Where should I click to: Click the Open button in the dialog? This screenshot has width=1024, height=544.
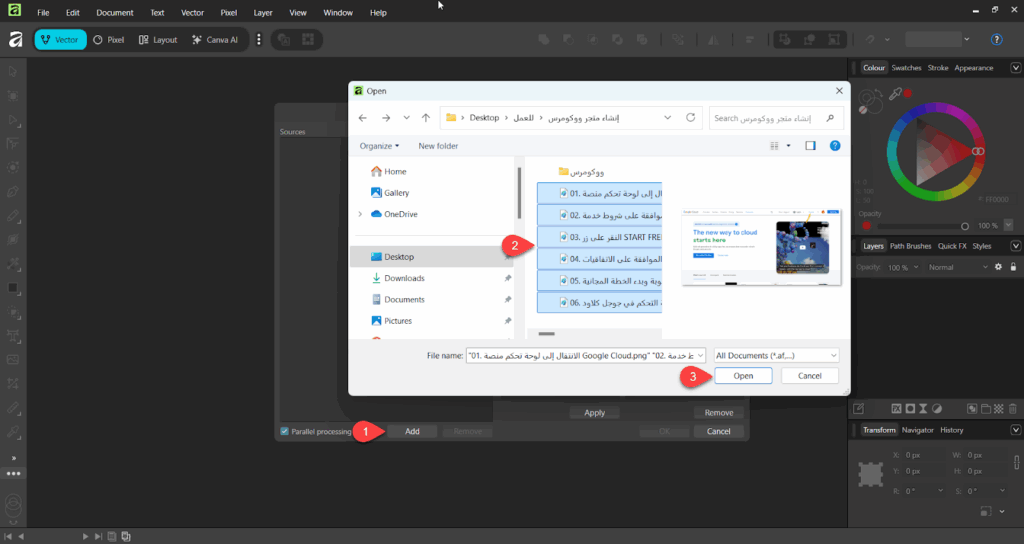point(742,376)
